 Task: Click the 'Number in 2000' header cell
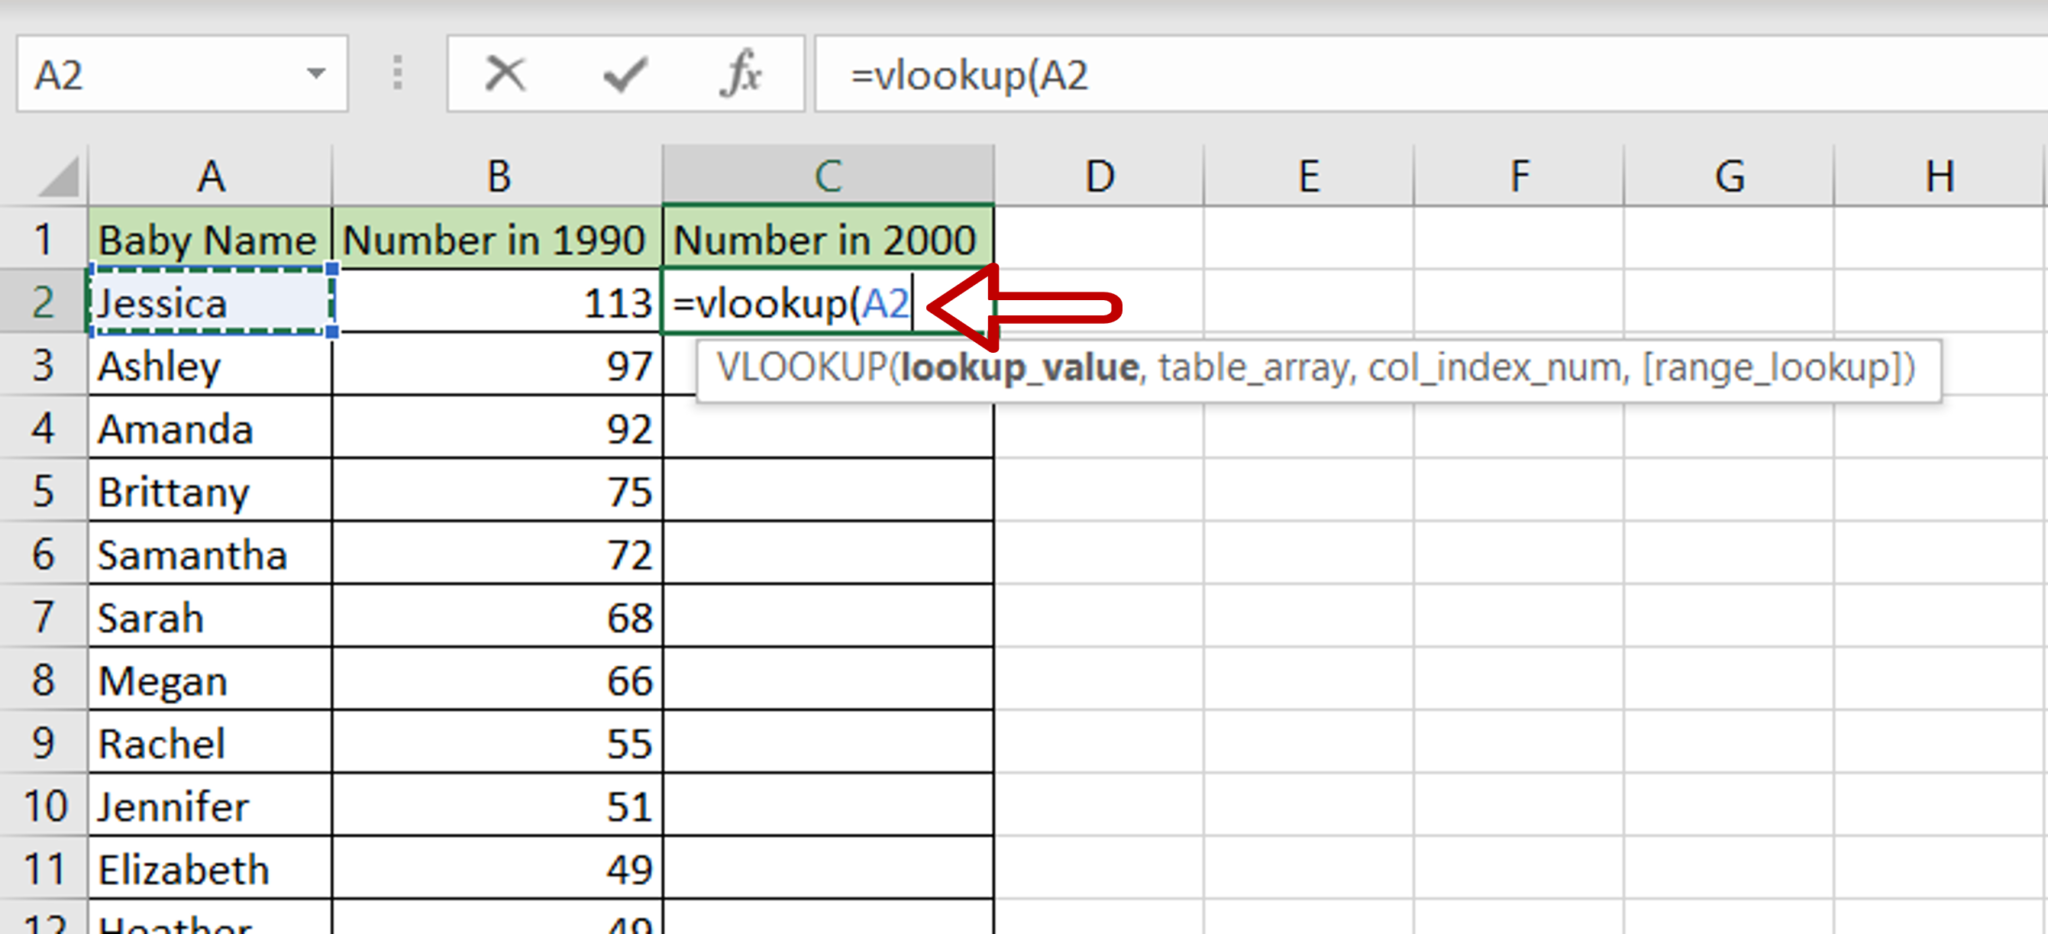(x=828, y=238)
